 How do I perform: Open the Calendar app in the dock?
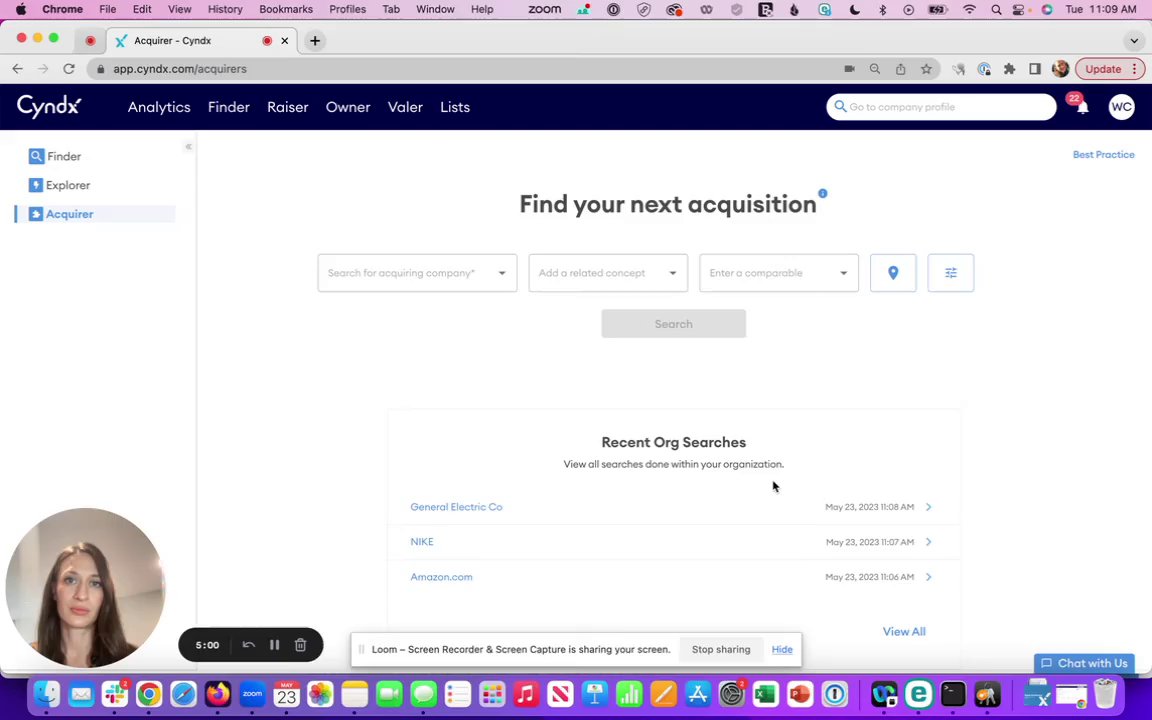(x=286, y=694)
